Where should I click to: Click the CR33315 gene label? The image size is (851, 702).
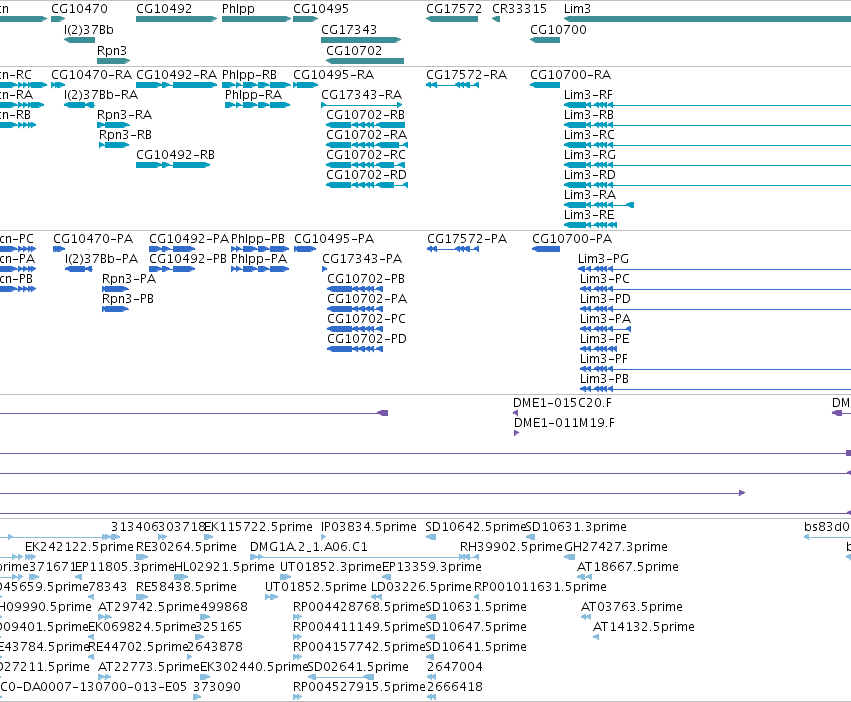[x=519, y=9]
